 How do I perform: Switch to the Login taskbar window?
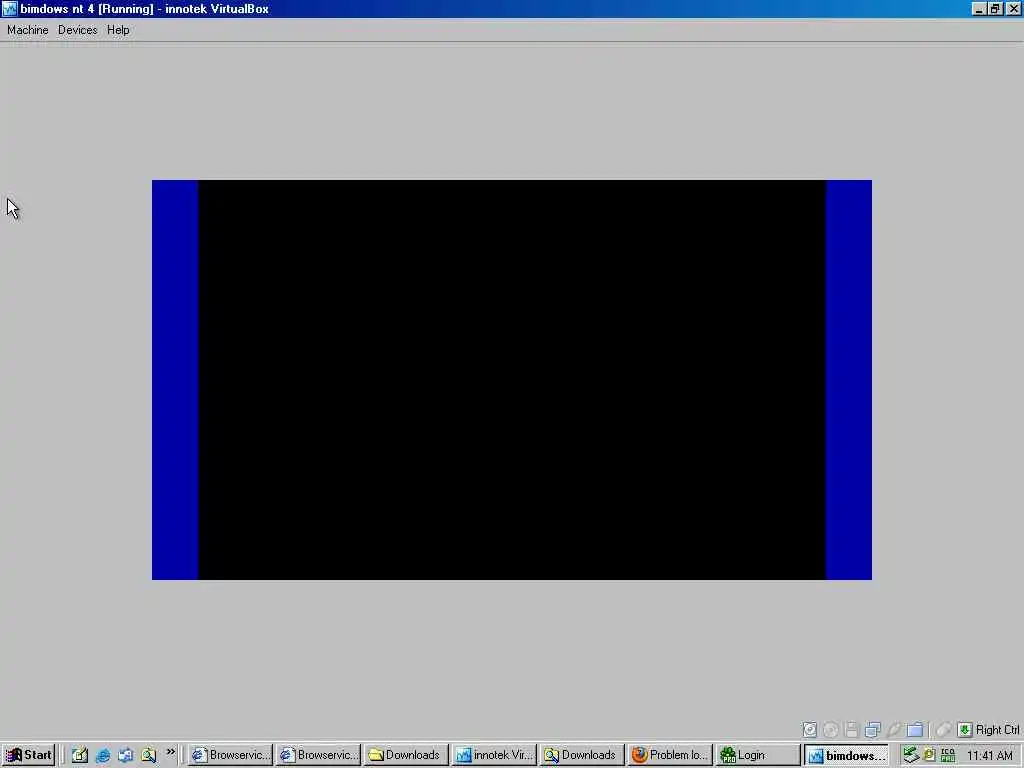click(759, 756)
